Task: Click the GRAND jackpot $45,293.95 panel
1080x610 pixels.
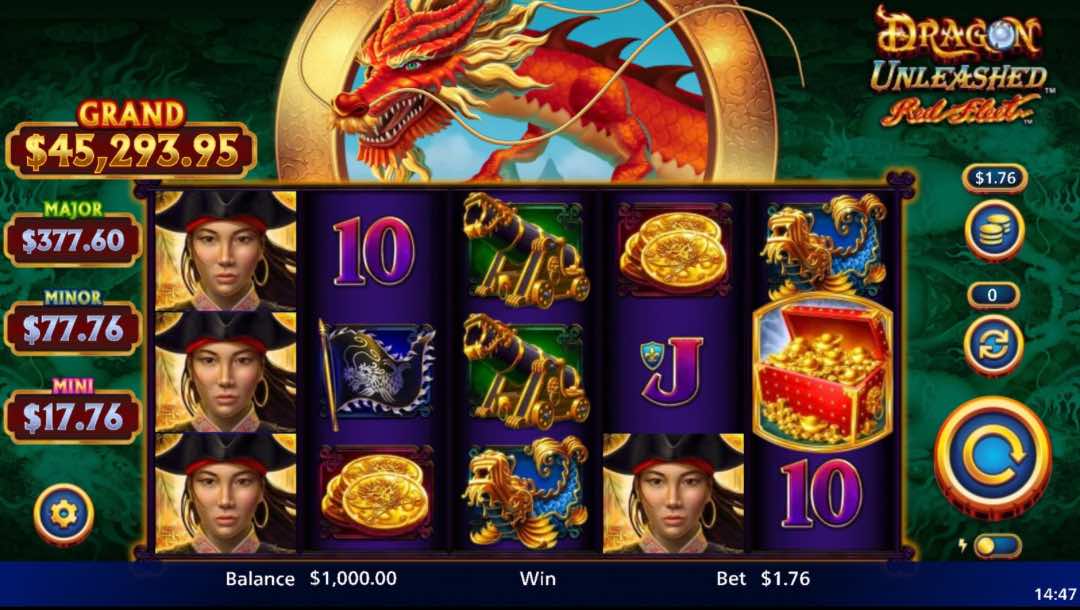Action: [x=131, y=140]
